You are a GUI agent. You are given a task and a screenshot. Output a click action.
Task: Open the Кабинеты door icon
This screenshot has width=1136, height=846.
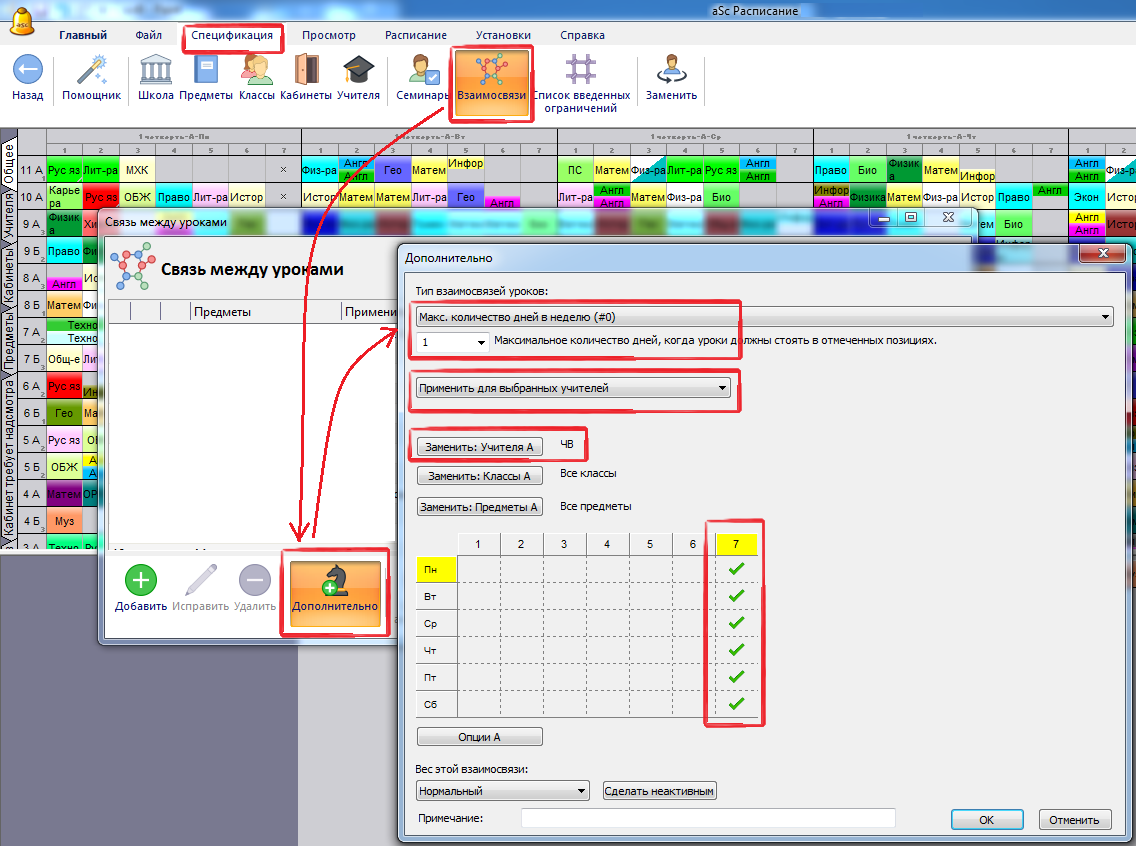point(306,72)
